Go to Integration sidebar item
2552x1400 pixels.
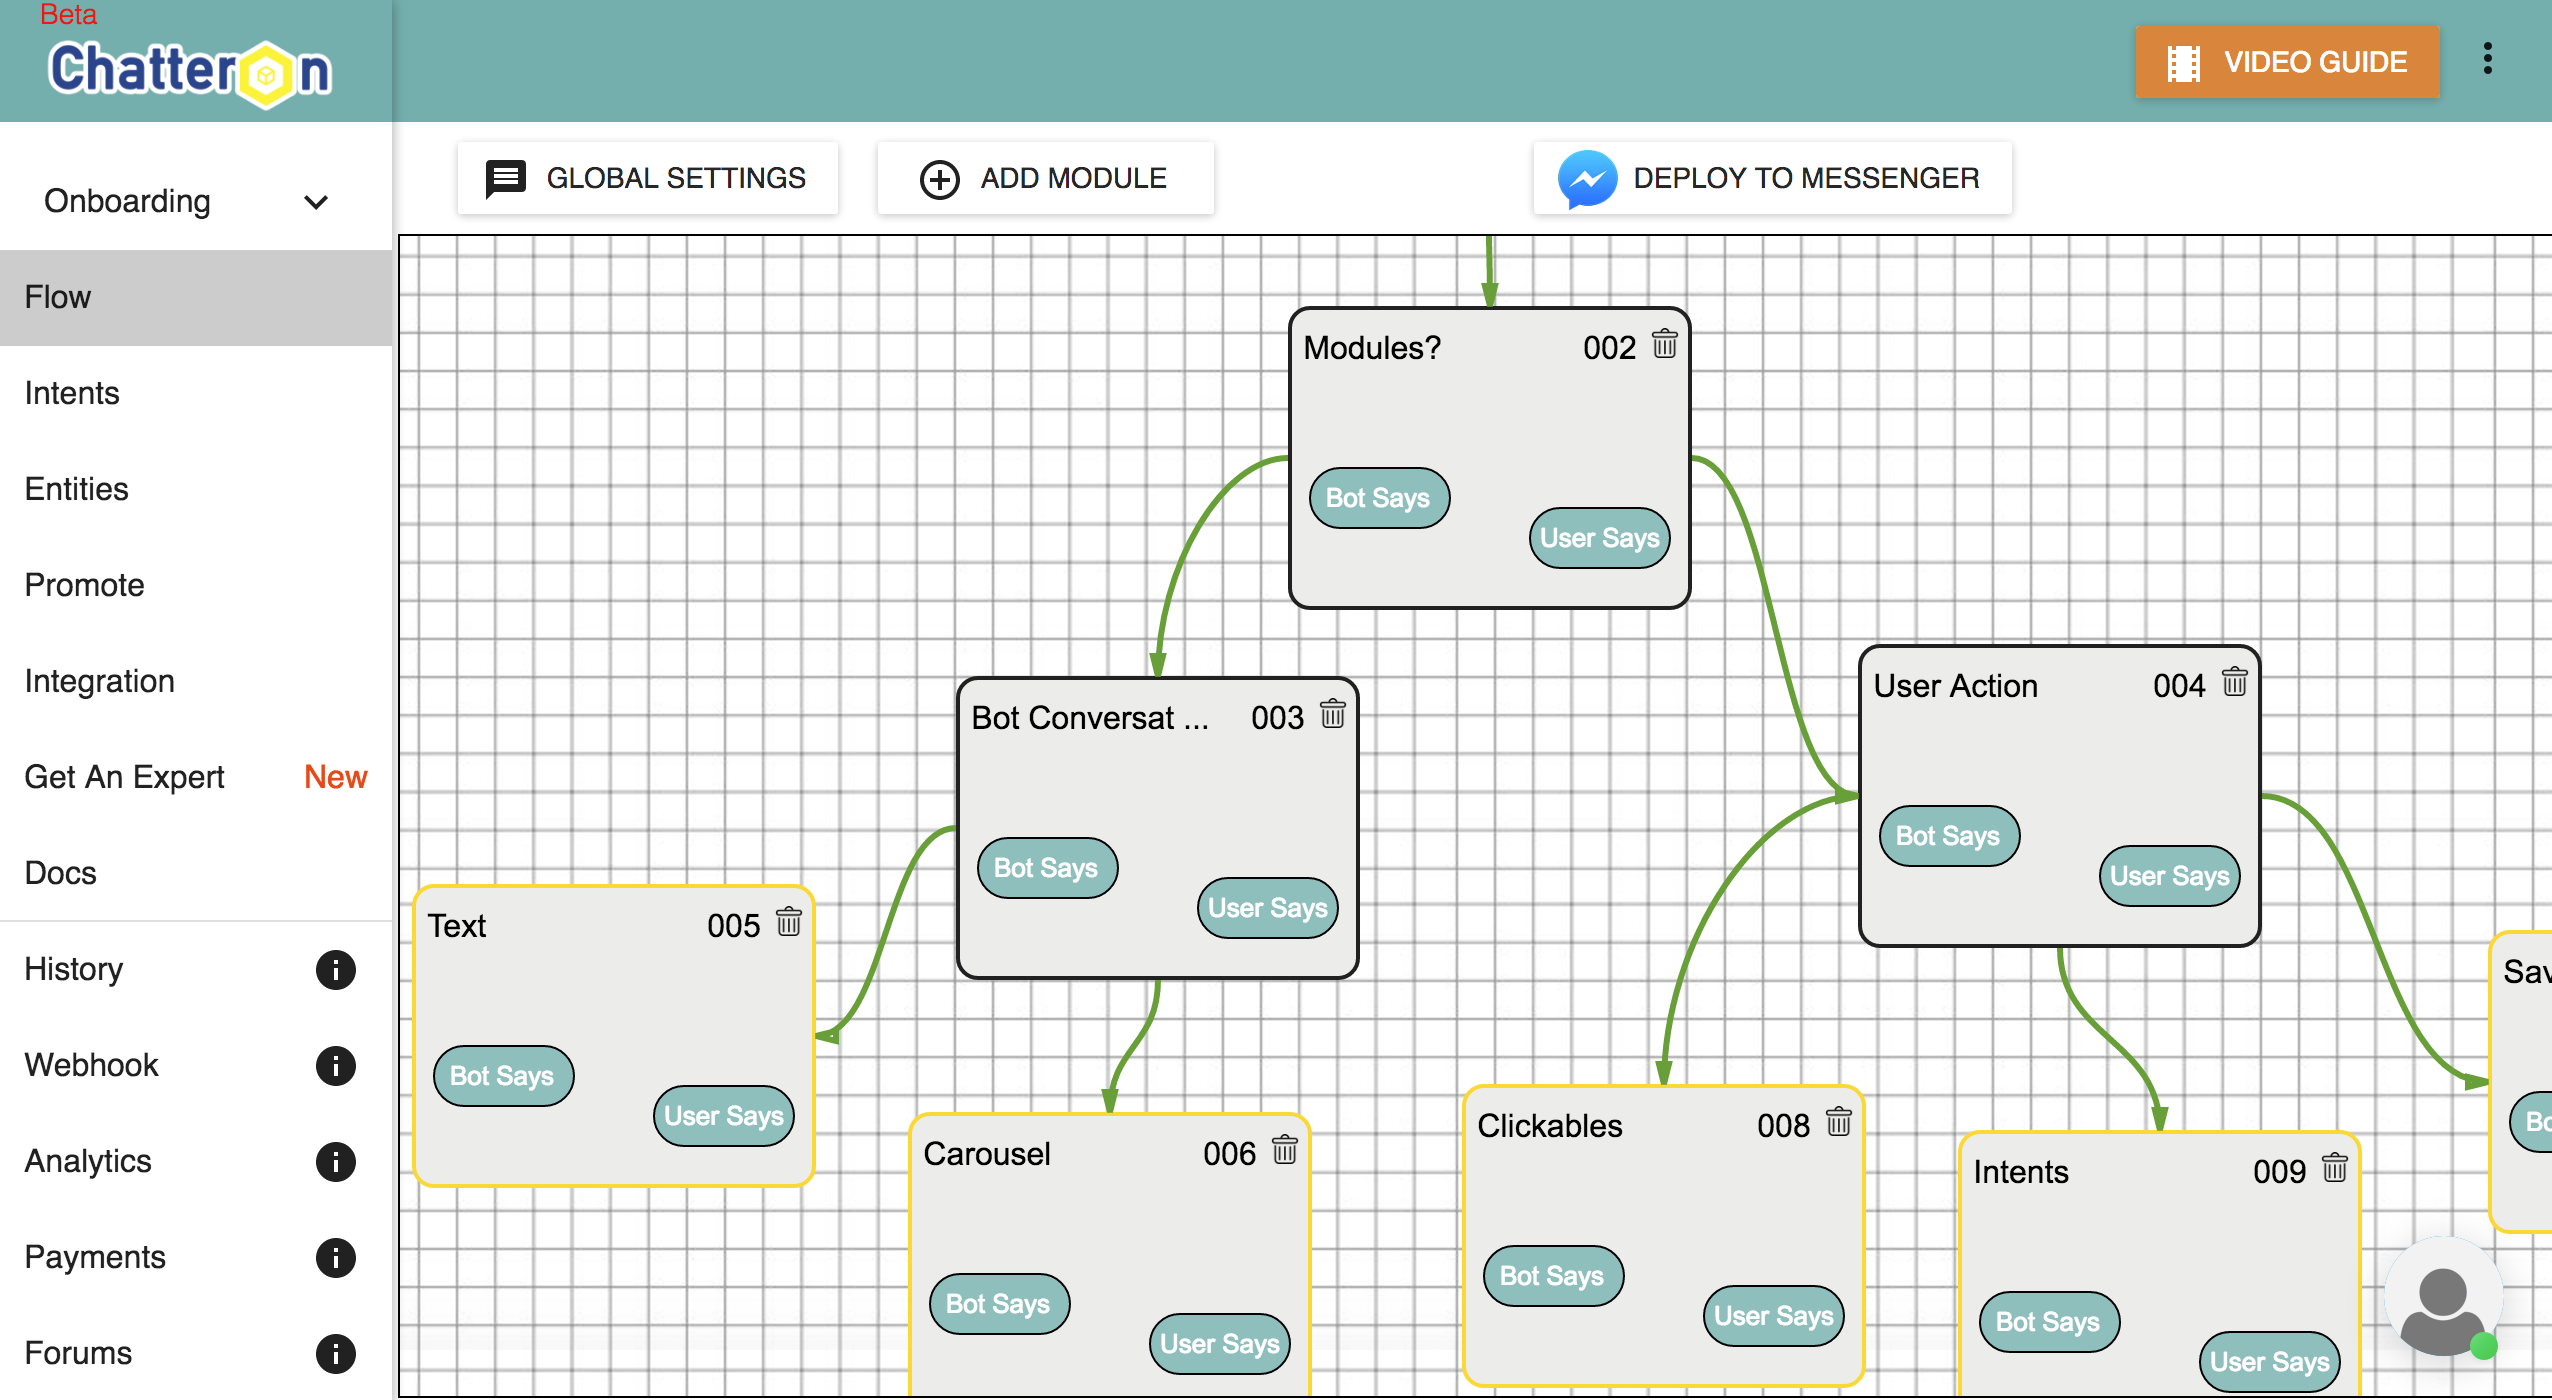(x=100, y=681)
